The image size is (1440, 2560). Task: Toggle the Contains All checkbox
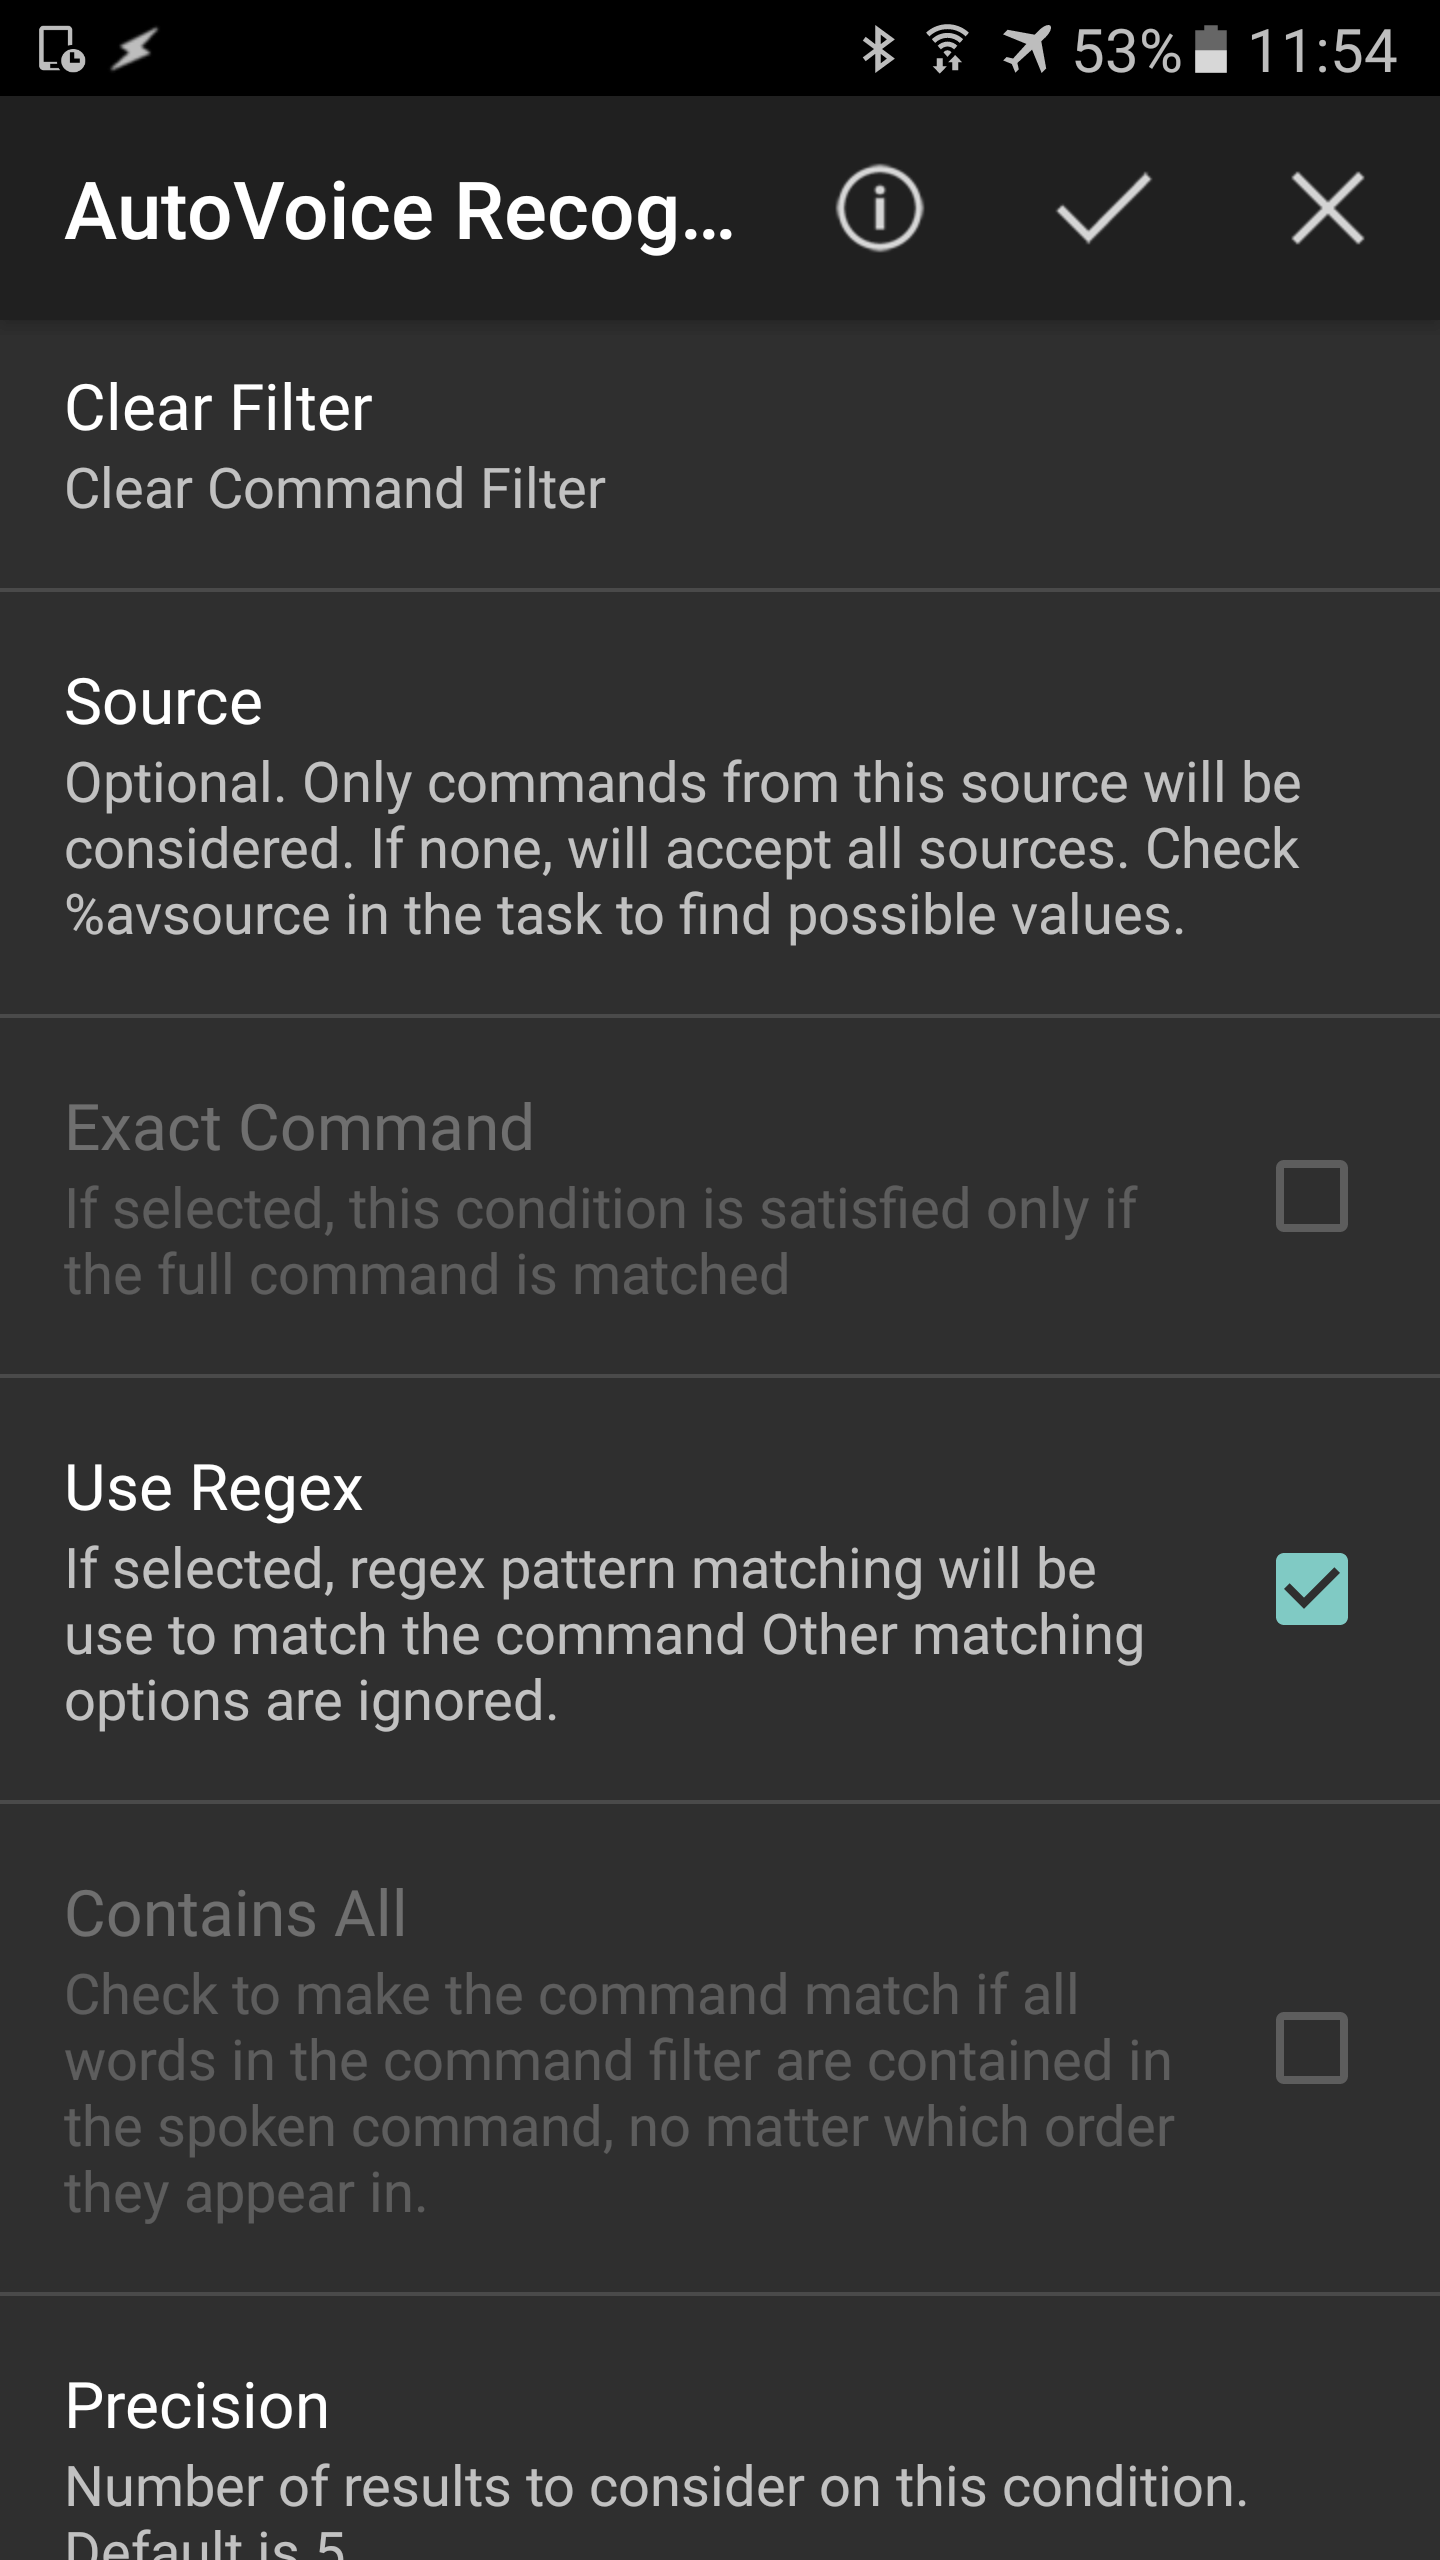click(1311, 2047)
